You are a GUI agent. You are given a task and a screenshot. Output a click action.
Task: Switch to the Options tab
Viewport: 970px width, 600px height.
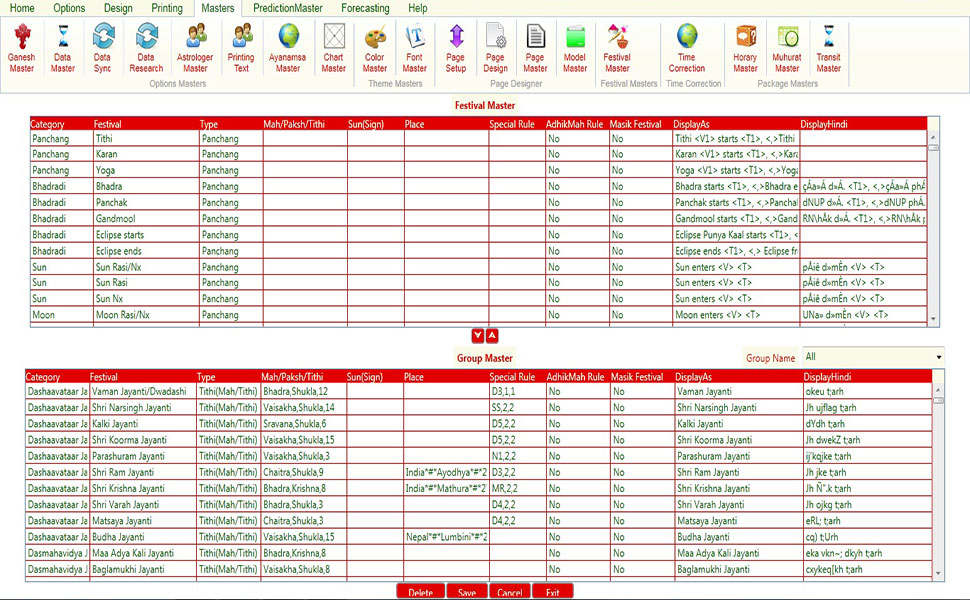pyautogui.click(x=69, y=8)
